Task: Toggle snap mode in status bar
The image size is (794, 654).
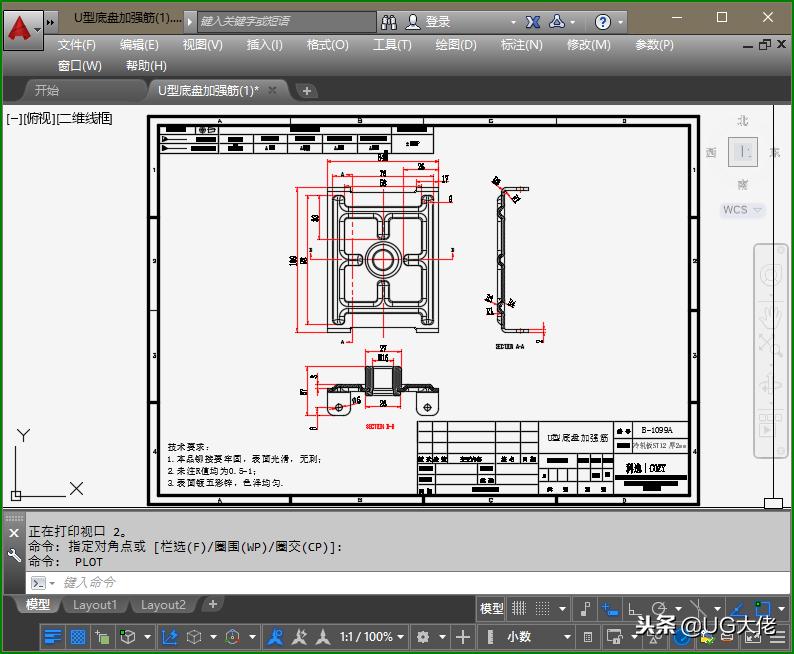Action: pos(545,608)
